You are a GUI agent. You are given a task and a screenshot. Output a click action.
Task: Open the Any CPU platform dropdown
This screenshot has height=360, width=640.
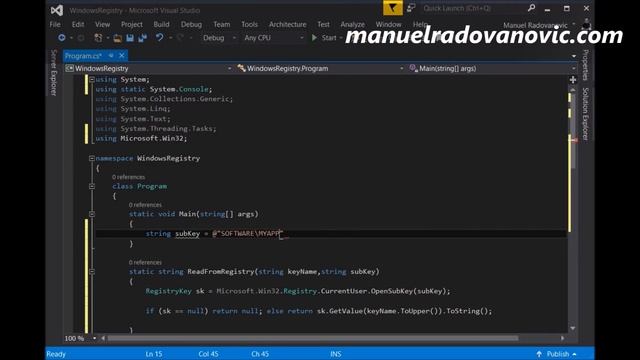(273, 38)
